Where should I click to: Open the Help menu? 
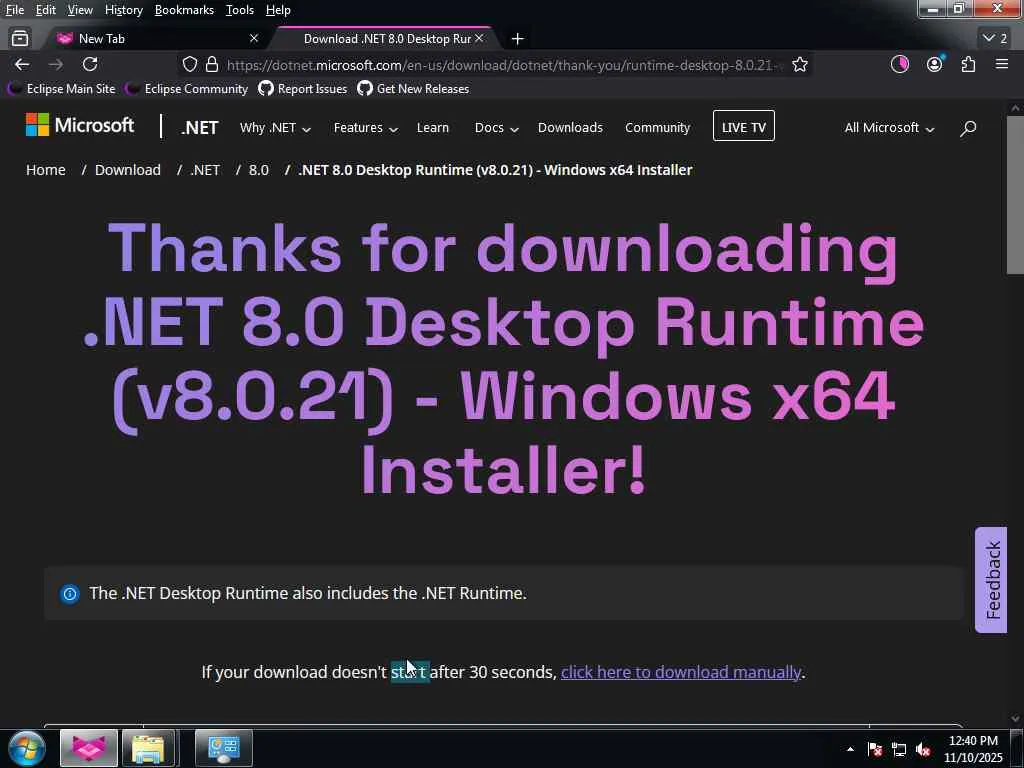[x=278, y=10]
